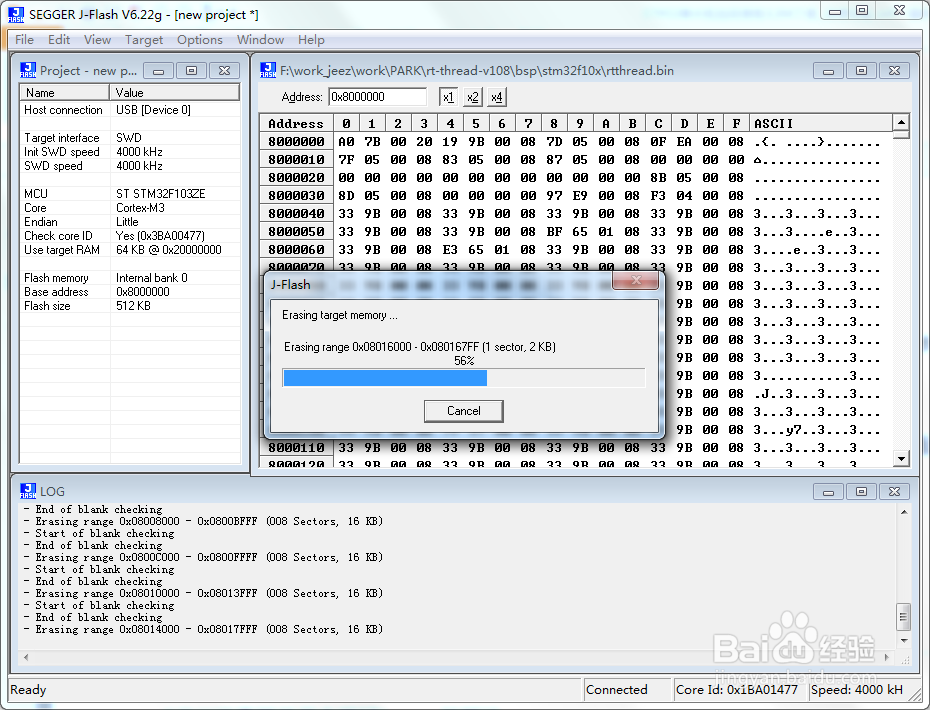Click the 512 KB flash size value

click(x=133, y=306)
